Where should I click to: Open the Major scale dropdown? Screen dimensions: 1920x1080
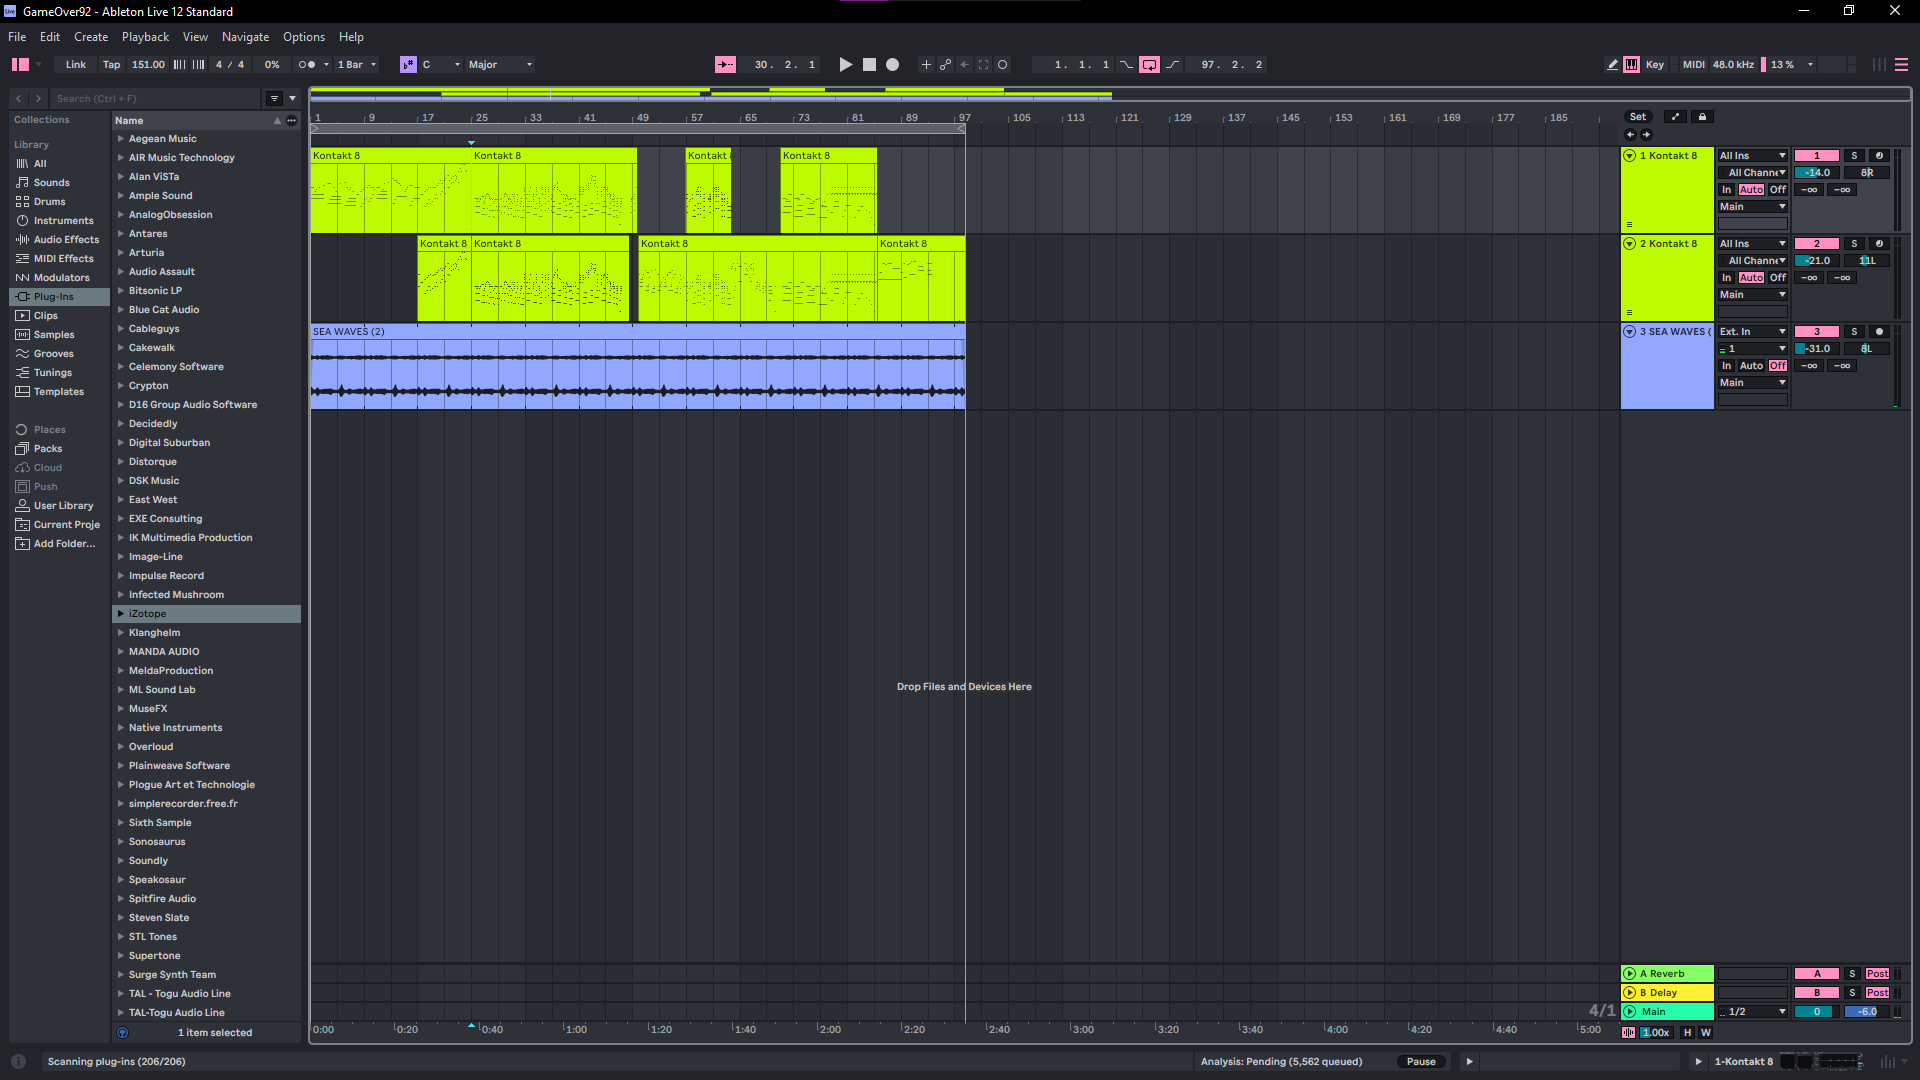500,64
